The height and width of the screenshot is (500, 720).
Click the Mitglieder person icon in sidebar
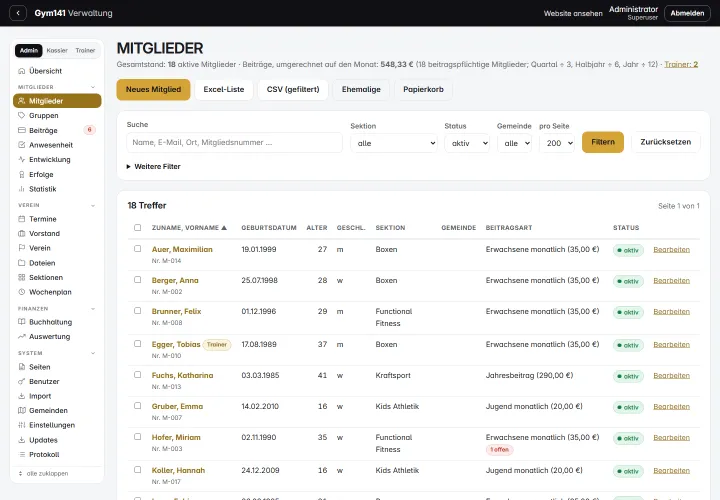pyautogui.click(x=21, y=101)
